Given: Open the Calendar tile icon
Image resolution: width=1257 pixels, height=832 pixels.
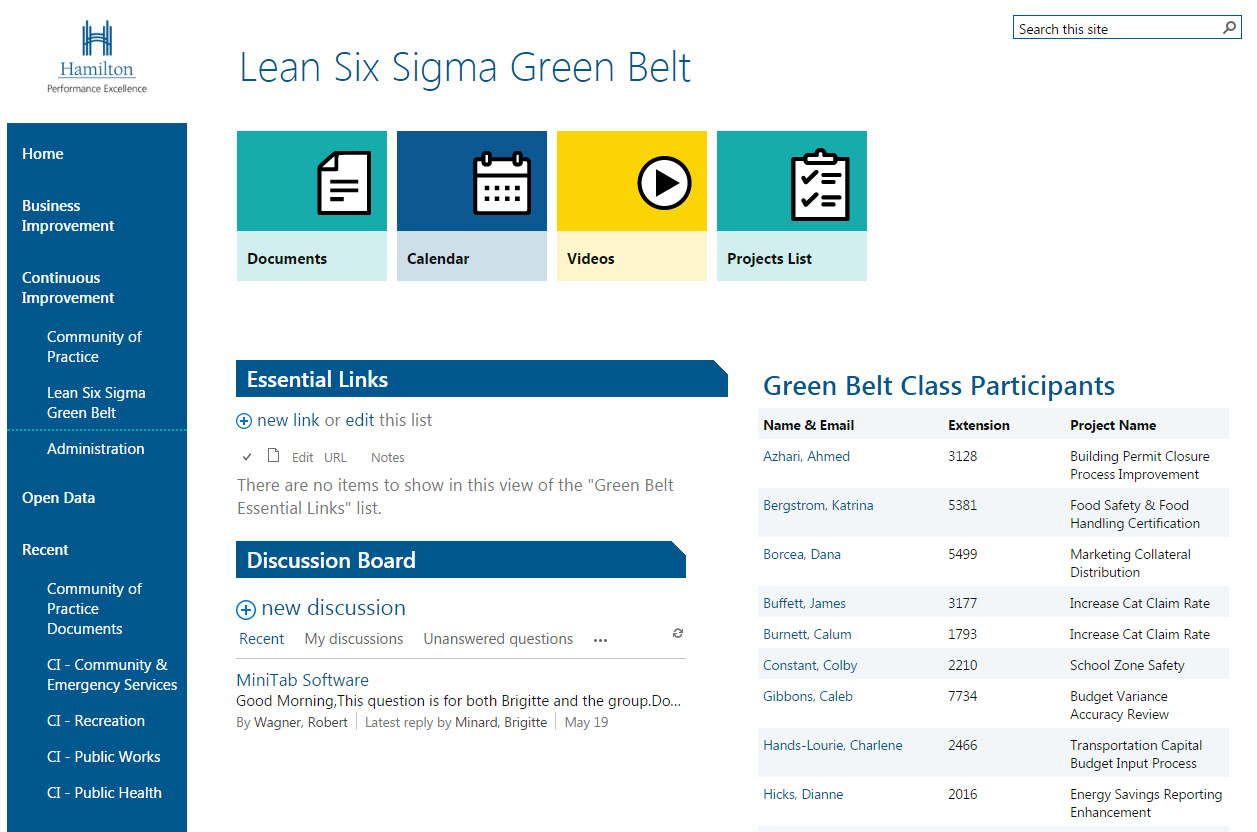Looking at the screenshot, I should pos(501,183).
